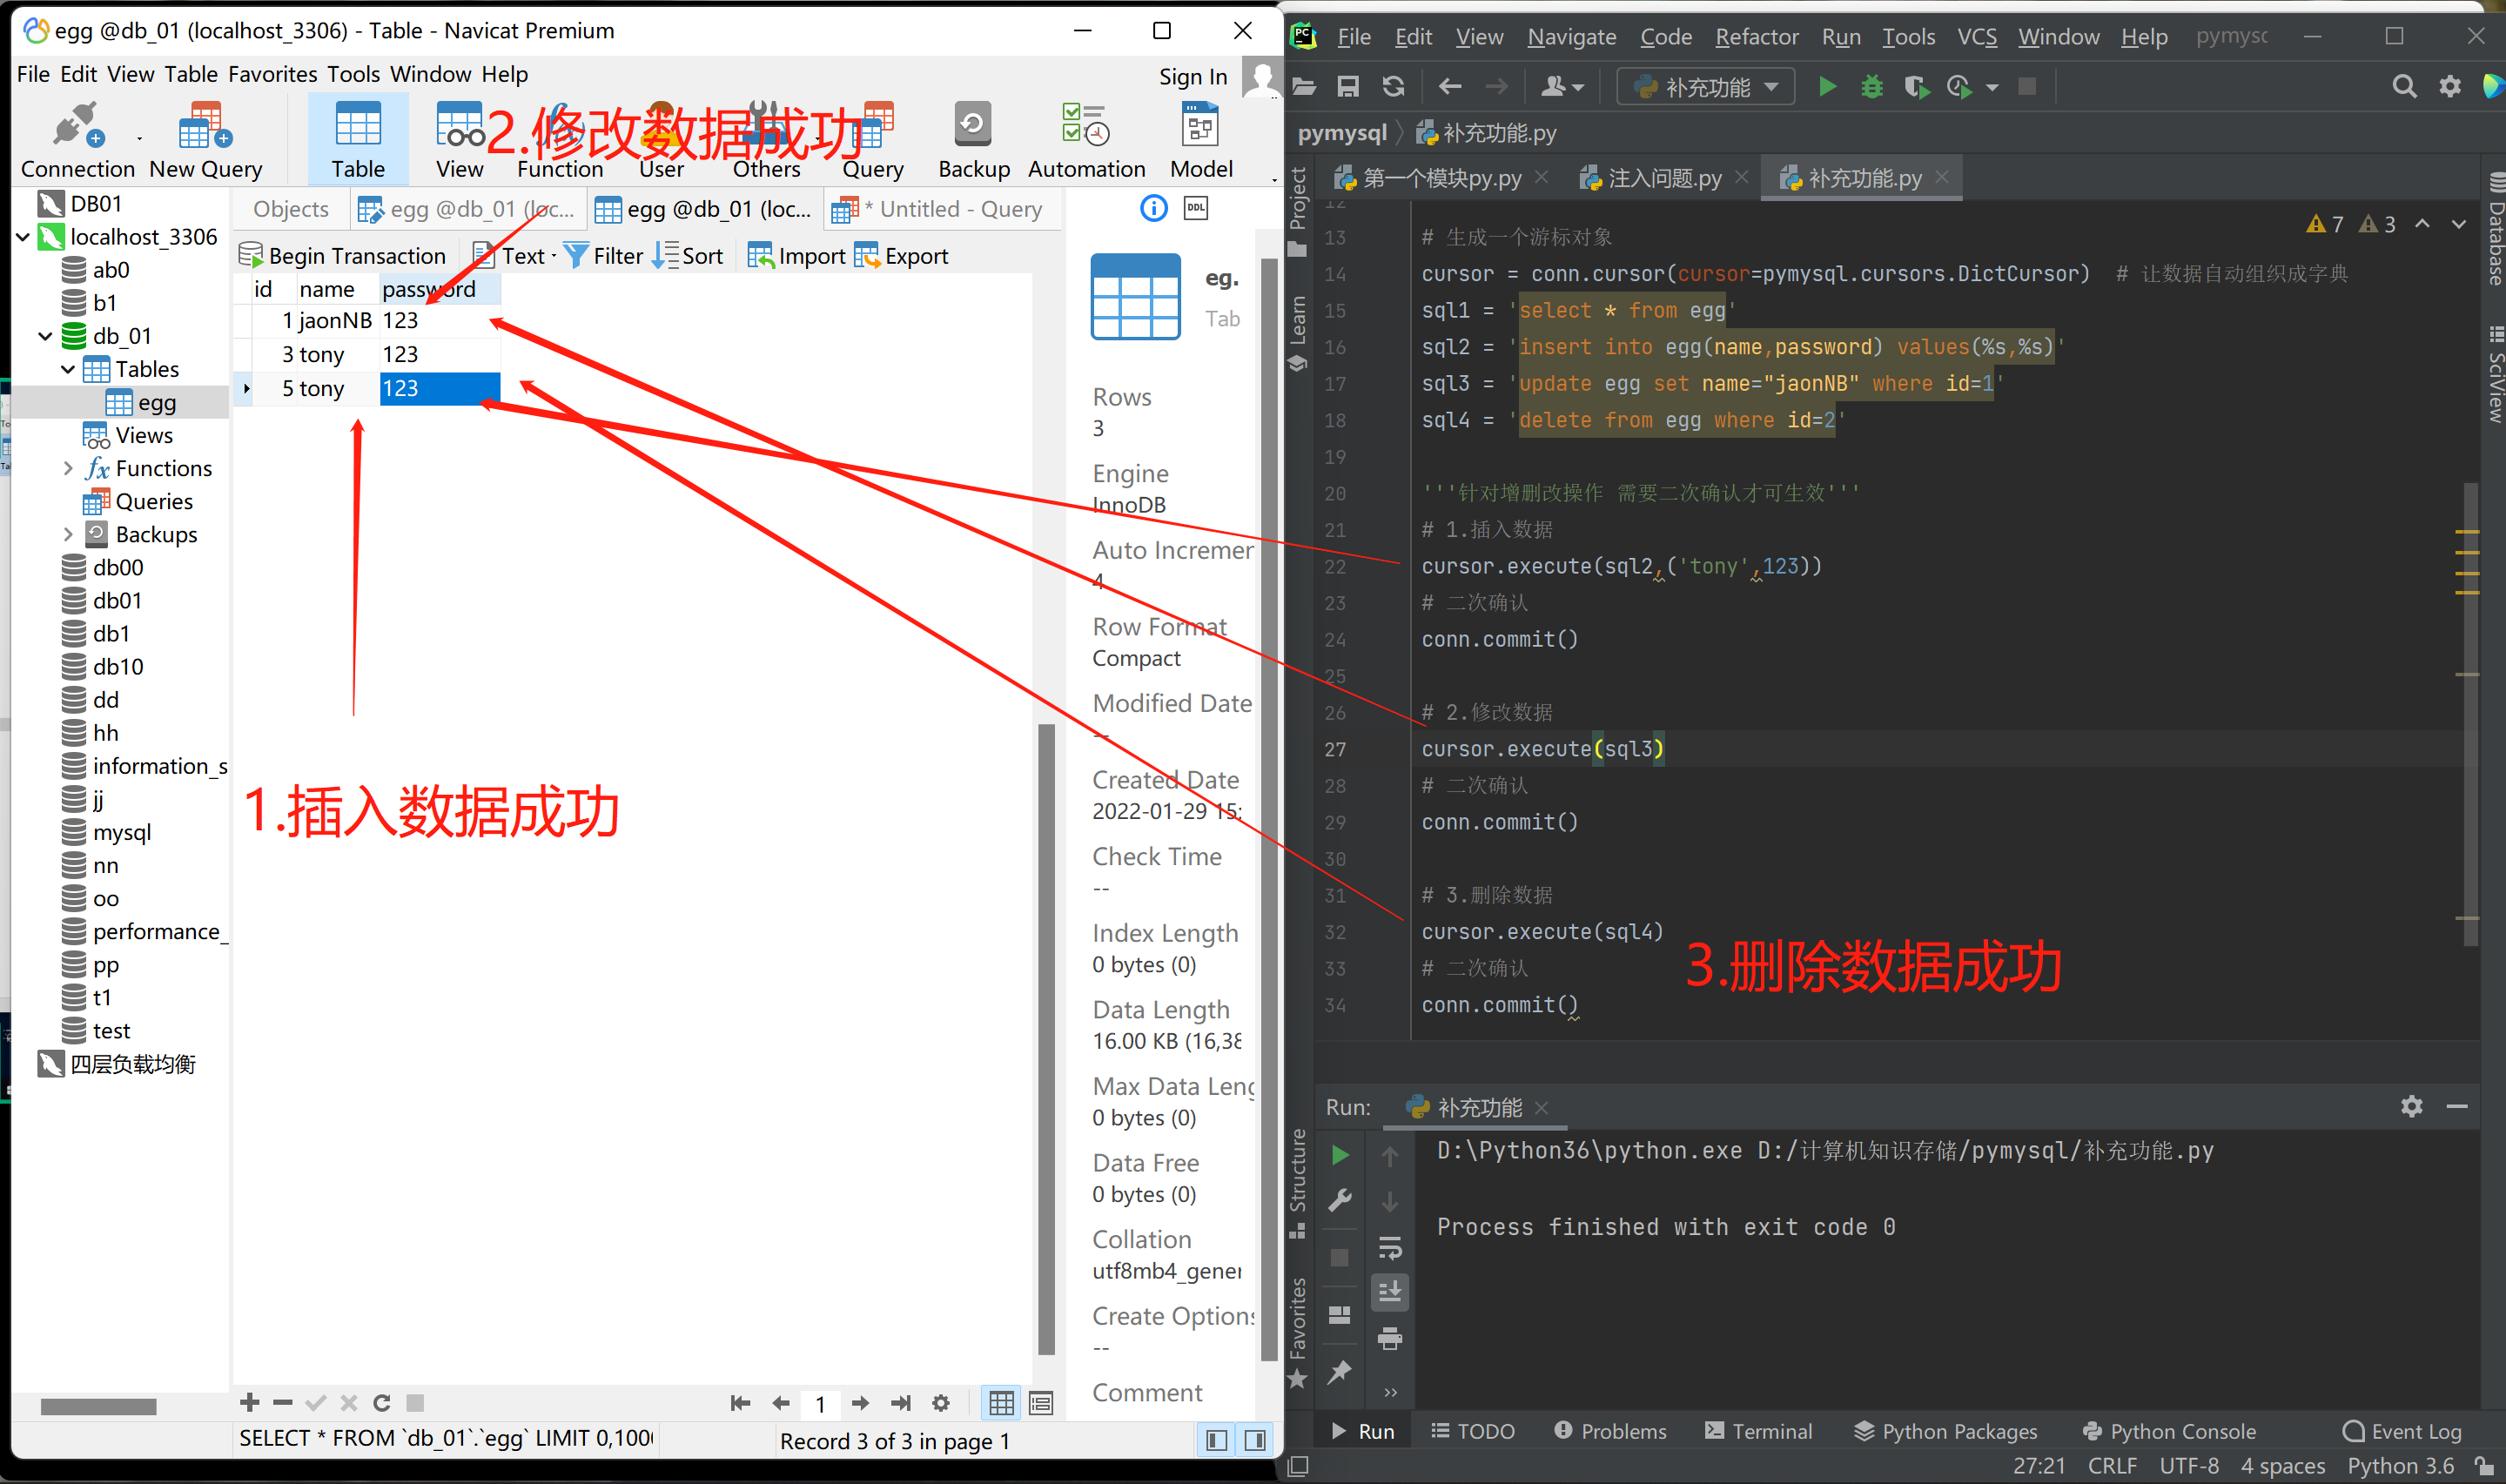This screenshot has height=1484, width=2506.
Task: Toggle the right info pane button in Navicat
Action: pos(1255,1440)
